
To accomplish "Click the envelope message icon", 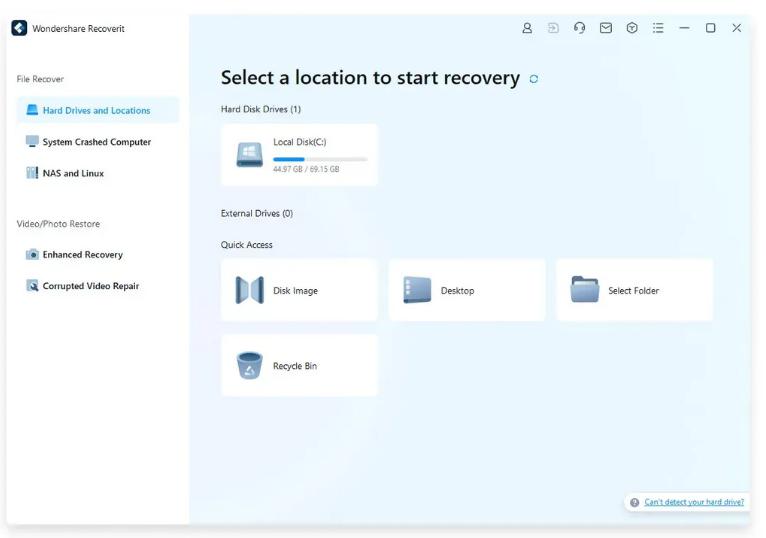I will click(605, 28).
